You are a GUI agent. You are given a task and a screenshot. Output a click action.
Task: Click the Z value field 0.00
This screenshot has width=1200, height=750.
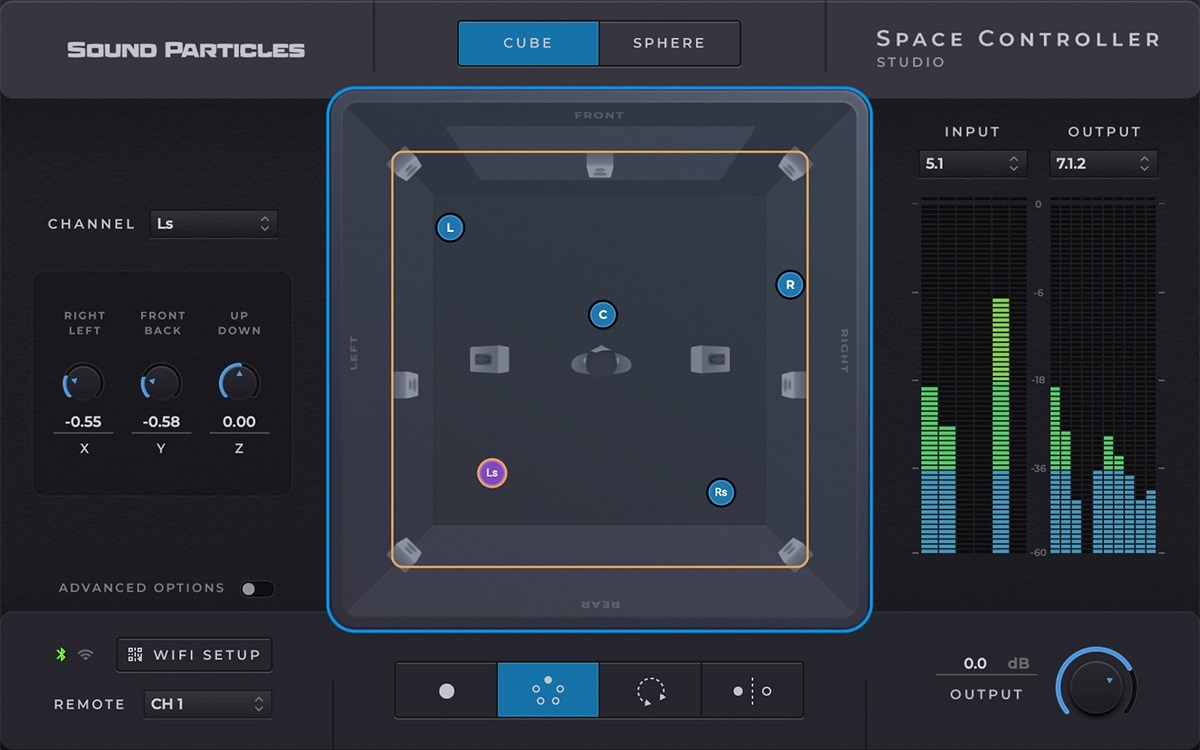tap(239, 422)
